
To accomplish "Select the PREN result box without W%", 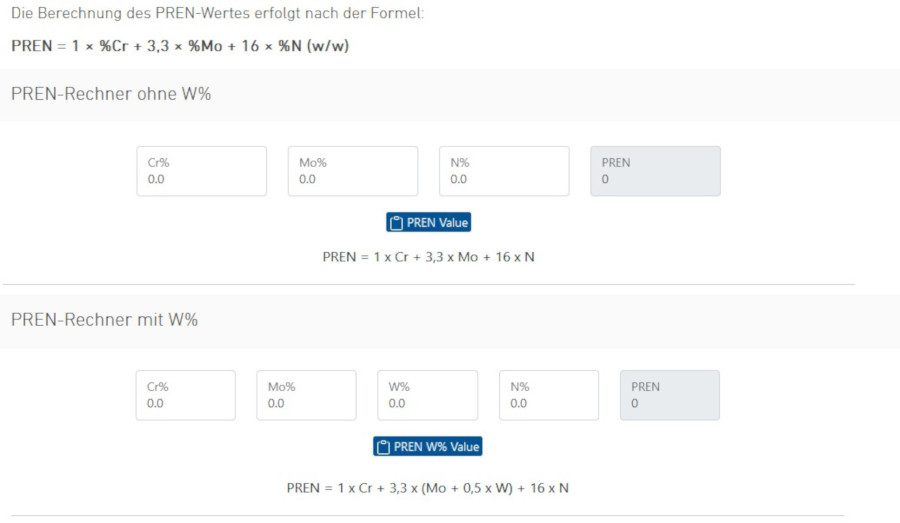I will click(654, 172).
